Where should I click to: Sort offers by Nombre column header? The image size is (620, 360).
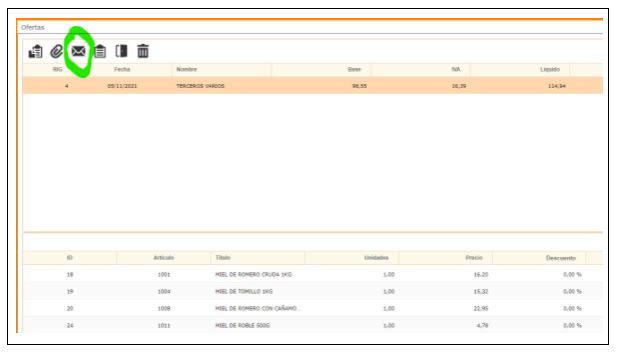pyautogui.click(x=187, y=69)
